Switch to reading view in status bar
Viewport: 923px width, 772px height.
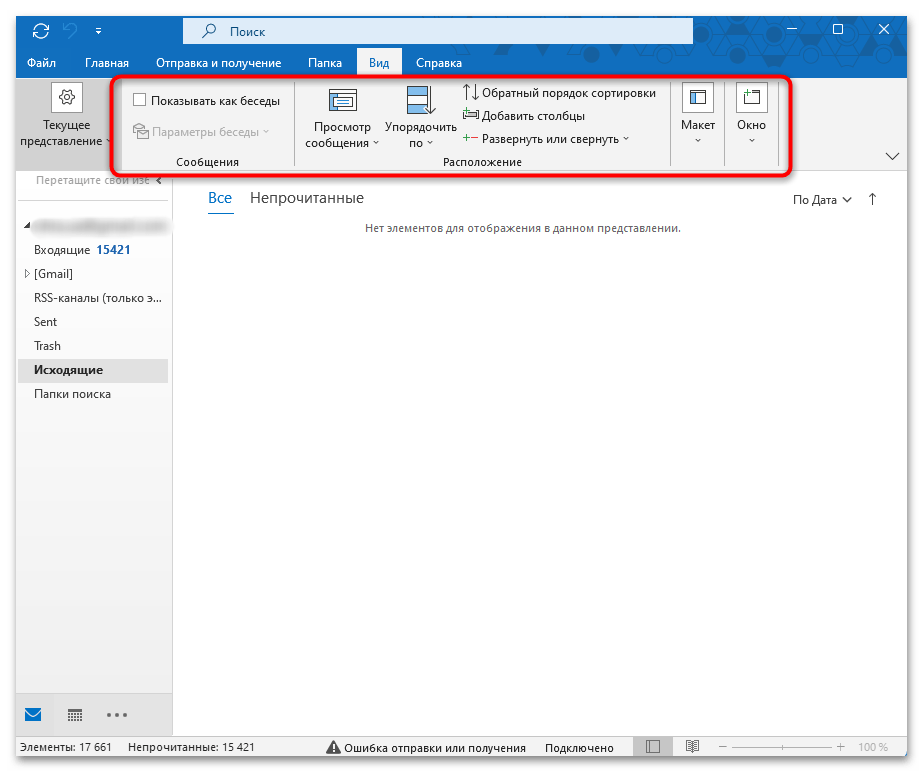tap(692, 747)
